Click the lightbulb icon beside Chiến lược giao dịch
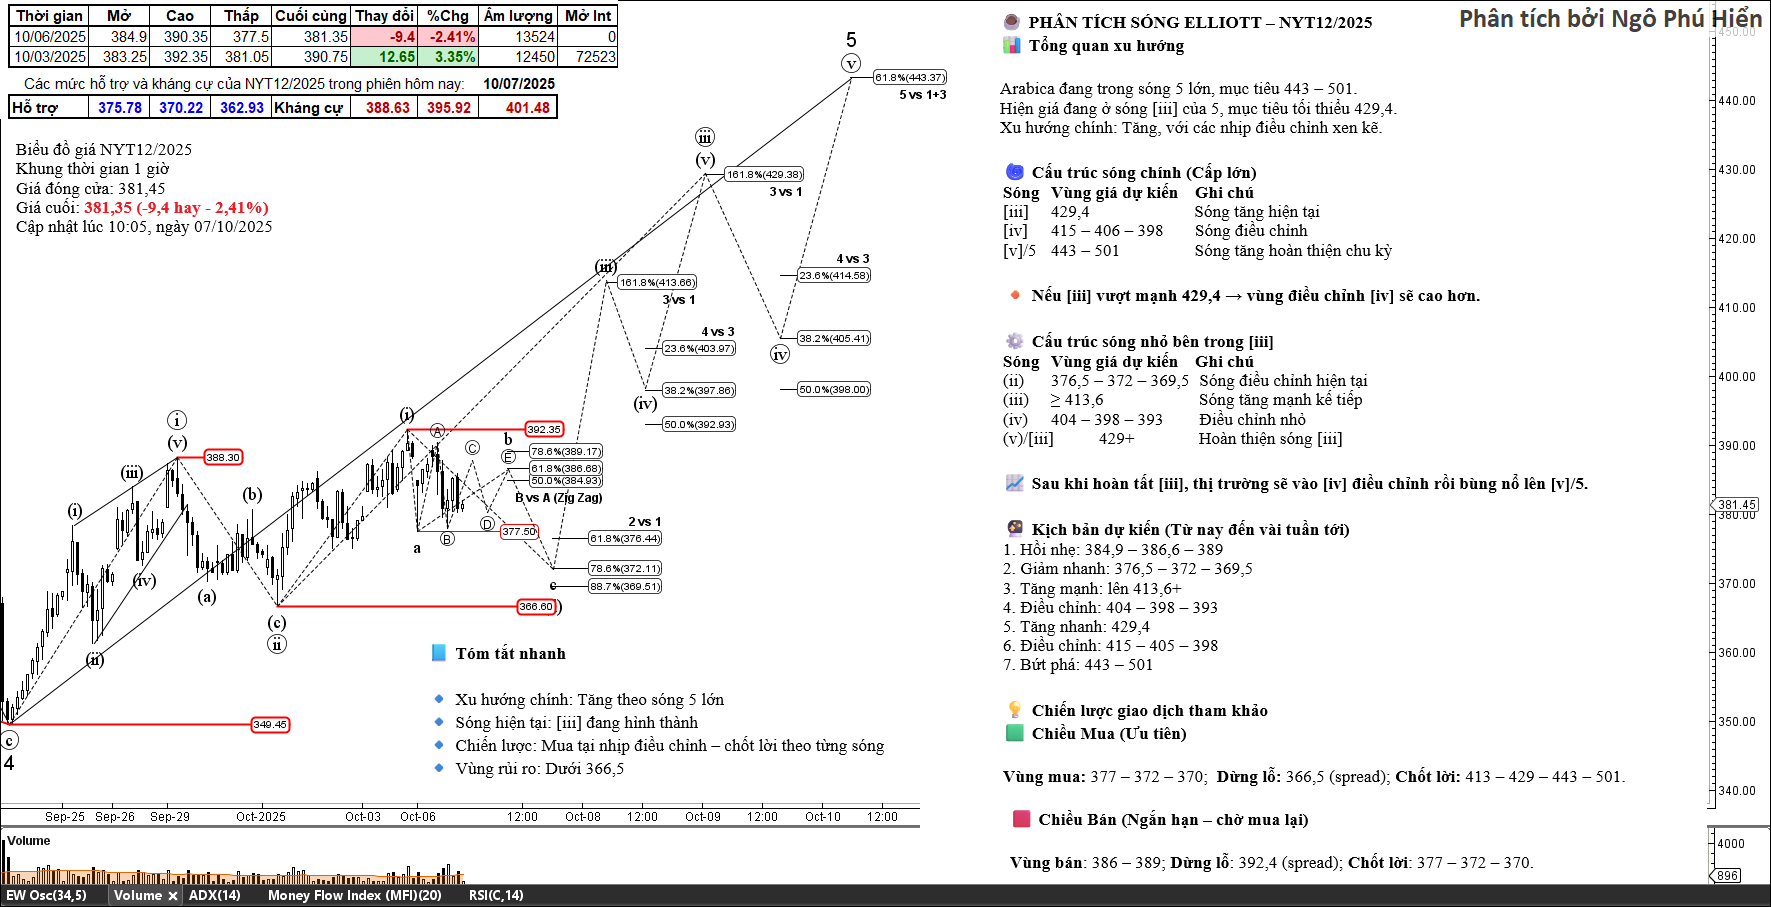1771x907 pixels. click(1014, 710)
